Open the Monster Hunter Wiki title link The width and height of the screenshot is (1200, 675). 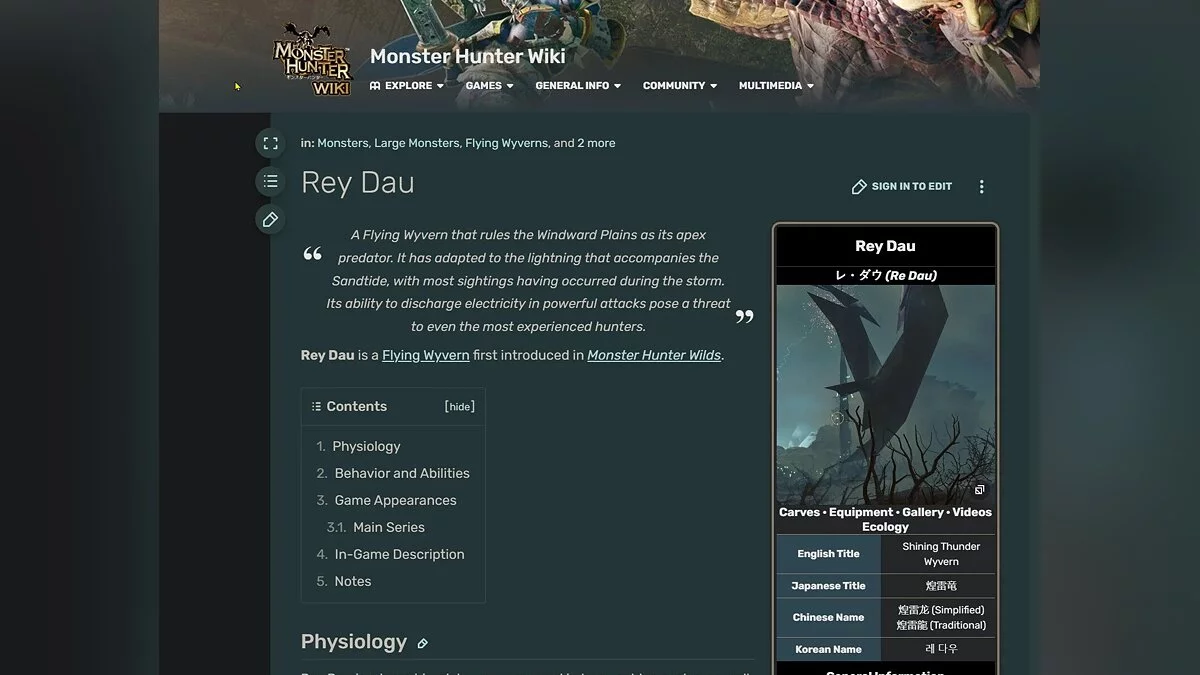[x=467, y=56]
